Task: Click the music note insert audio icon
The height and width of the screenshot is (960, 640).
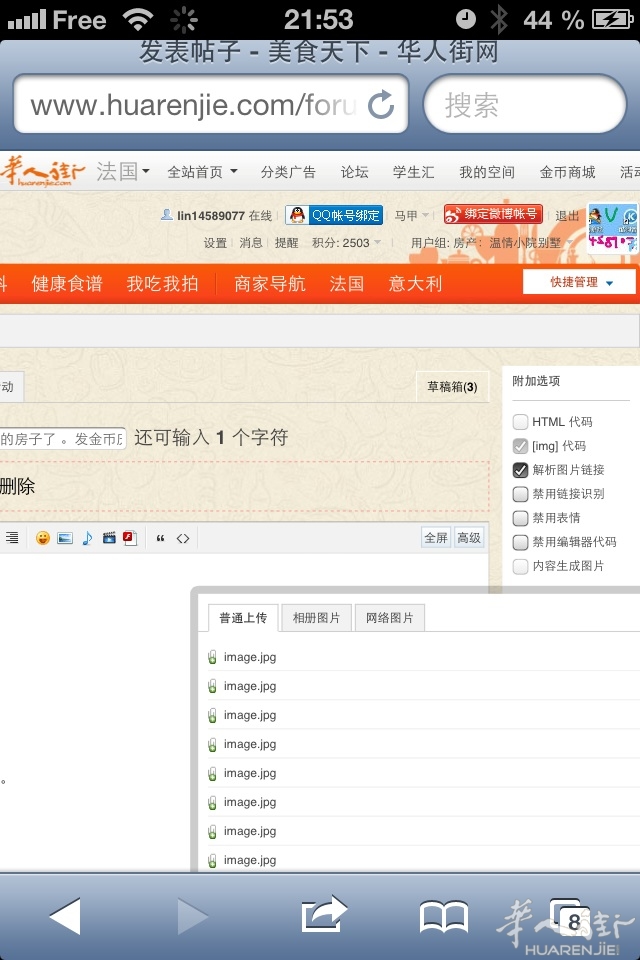Action: point(87,538)
